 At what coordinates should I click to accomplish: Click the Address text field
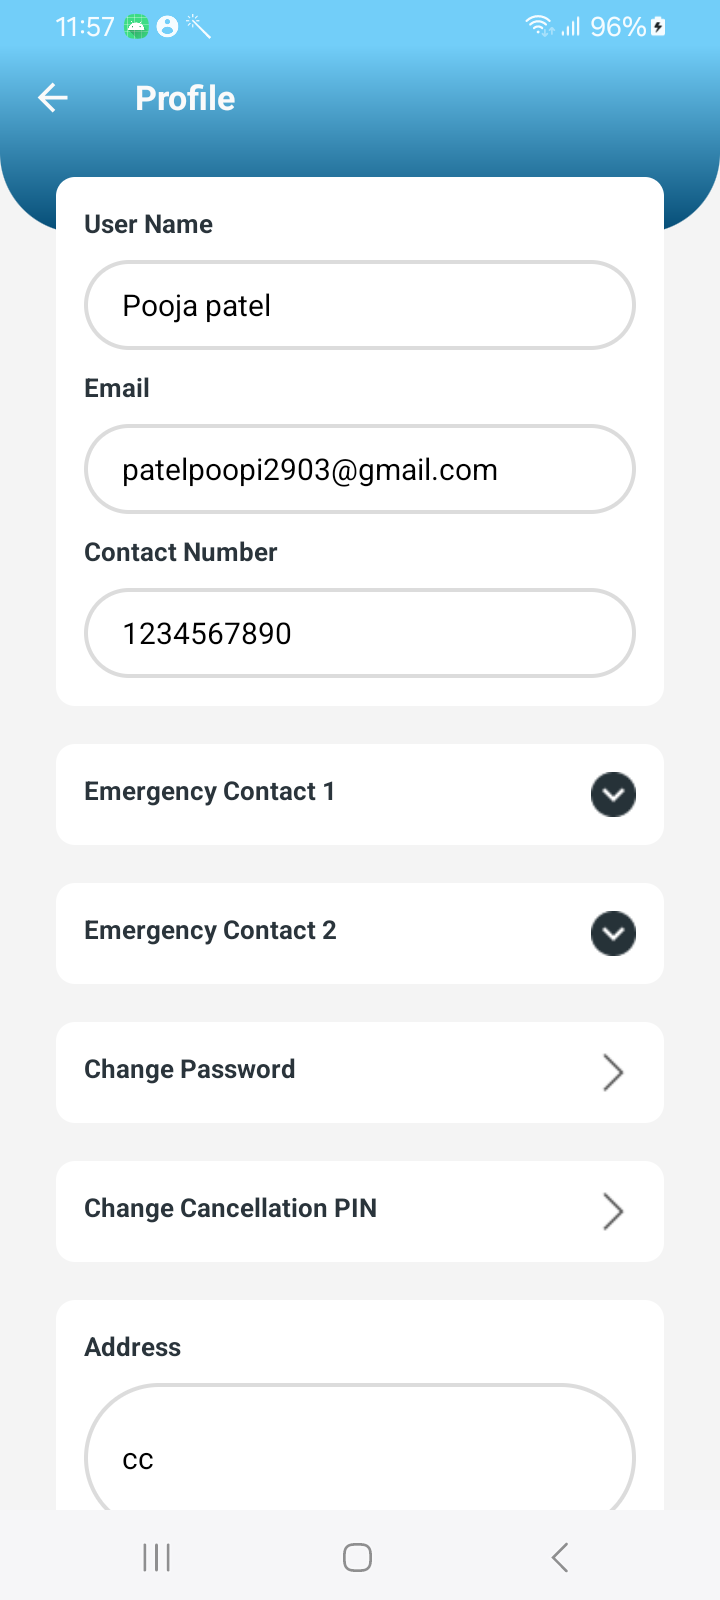(x=360, y=1455)
